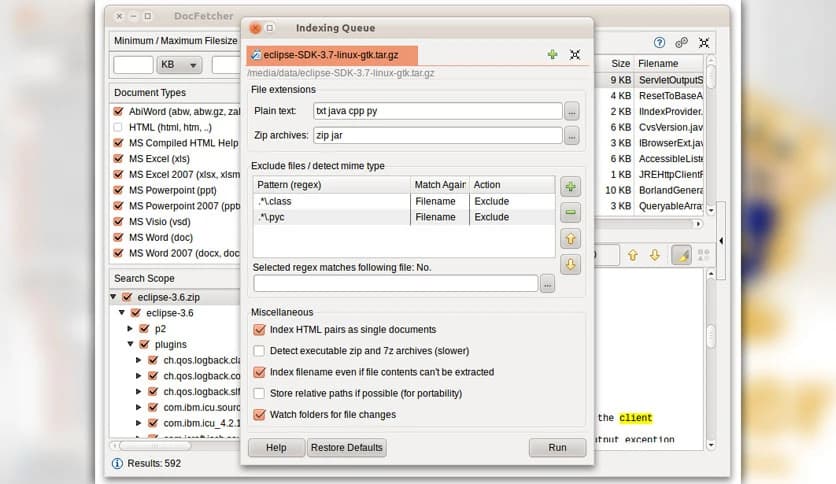Image resolution: width=836 pixels, height=484 pixels.
Task: Select the eclipse-SDK-3.7-linux-gtk.tar.gz tab
Action: coord(332,55)
